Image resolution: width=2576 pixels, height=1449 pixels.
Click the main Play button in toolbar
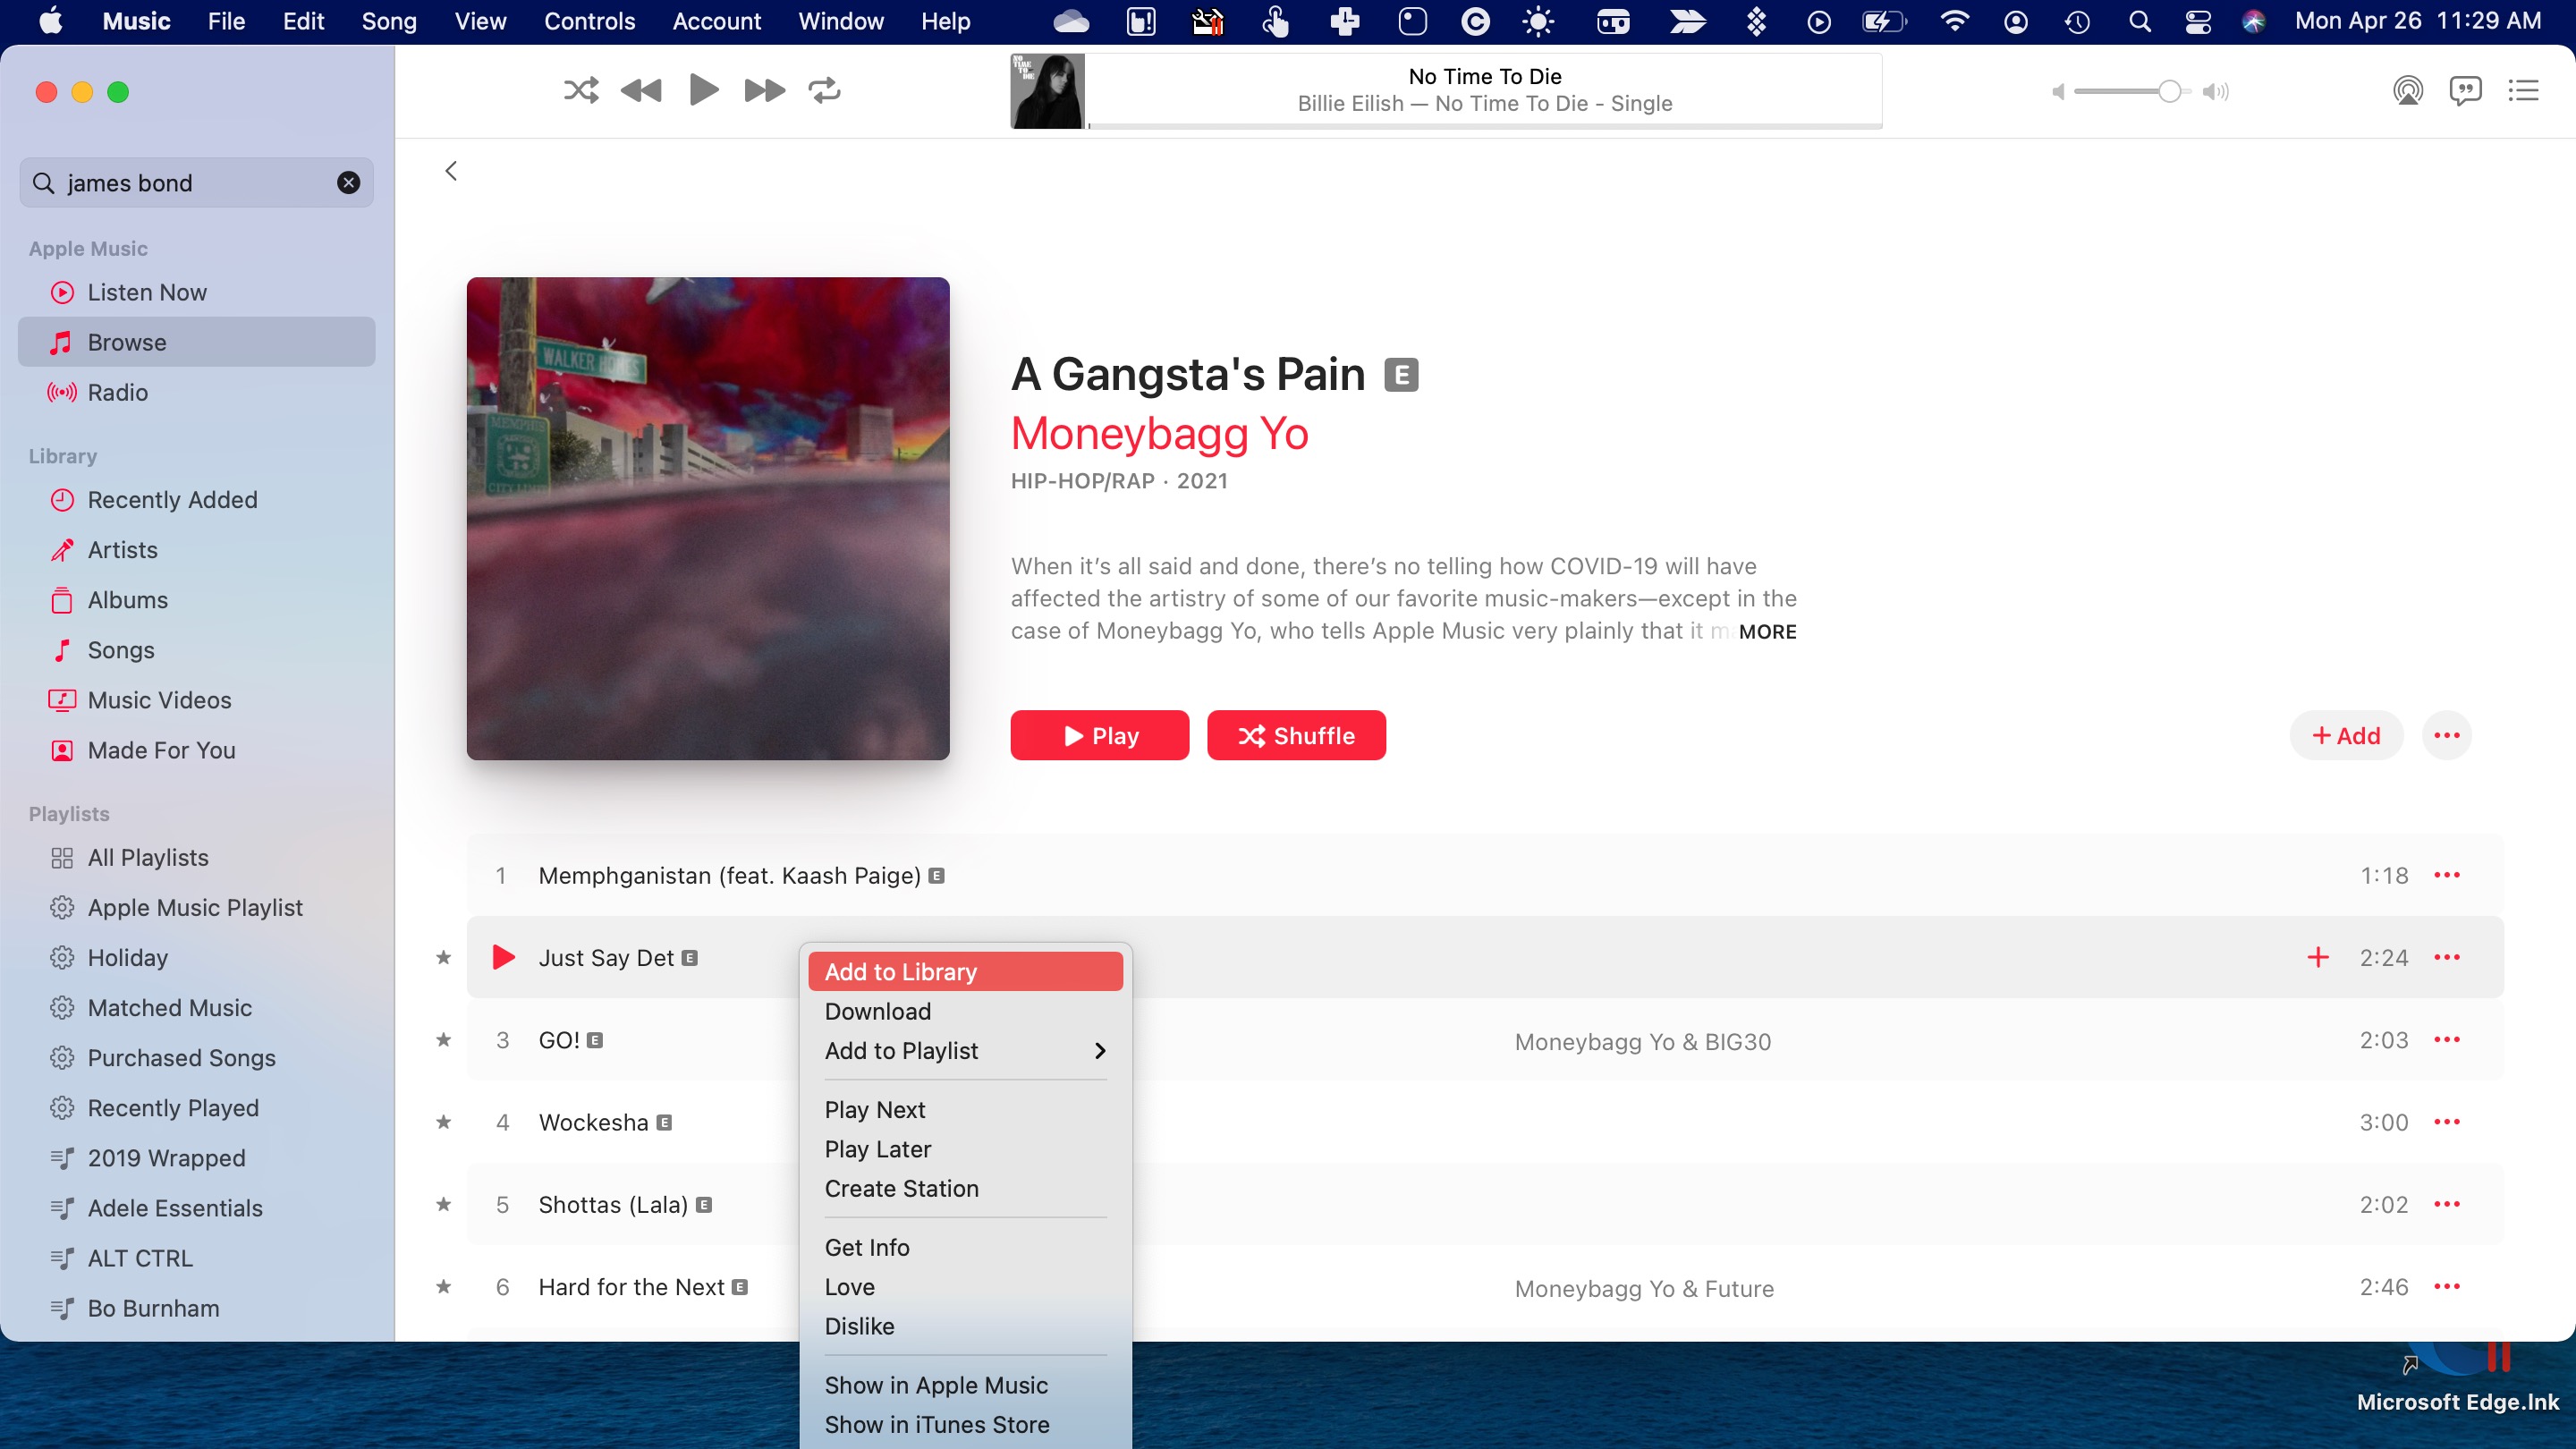pos(704,90)
